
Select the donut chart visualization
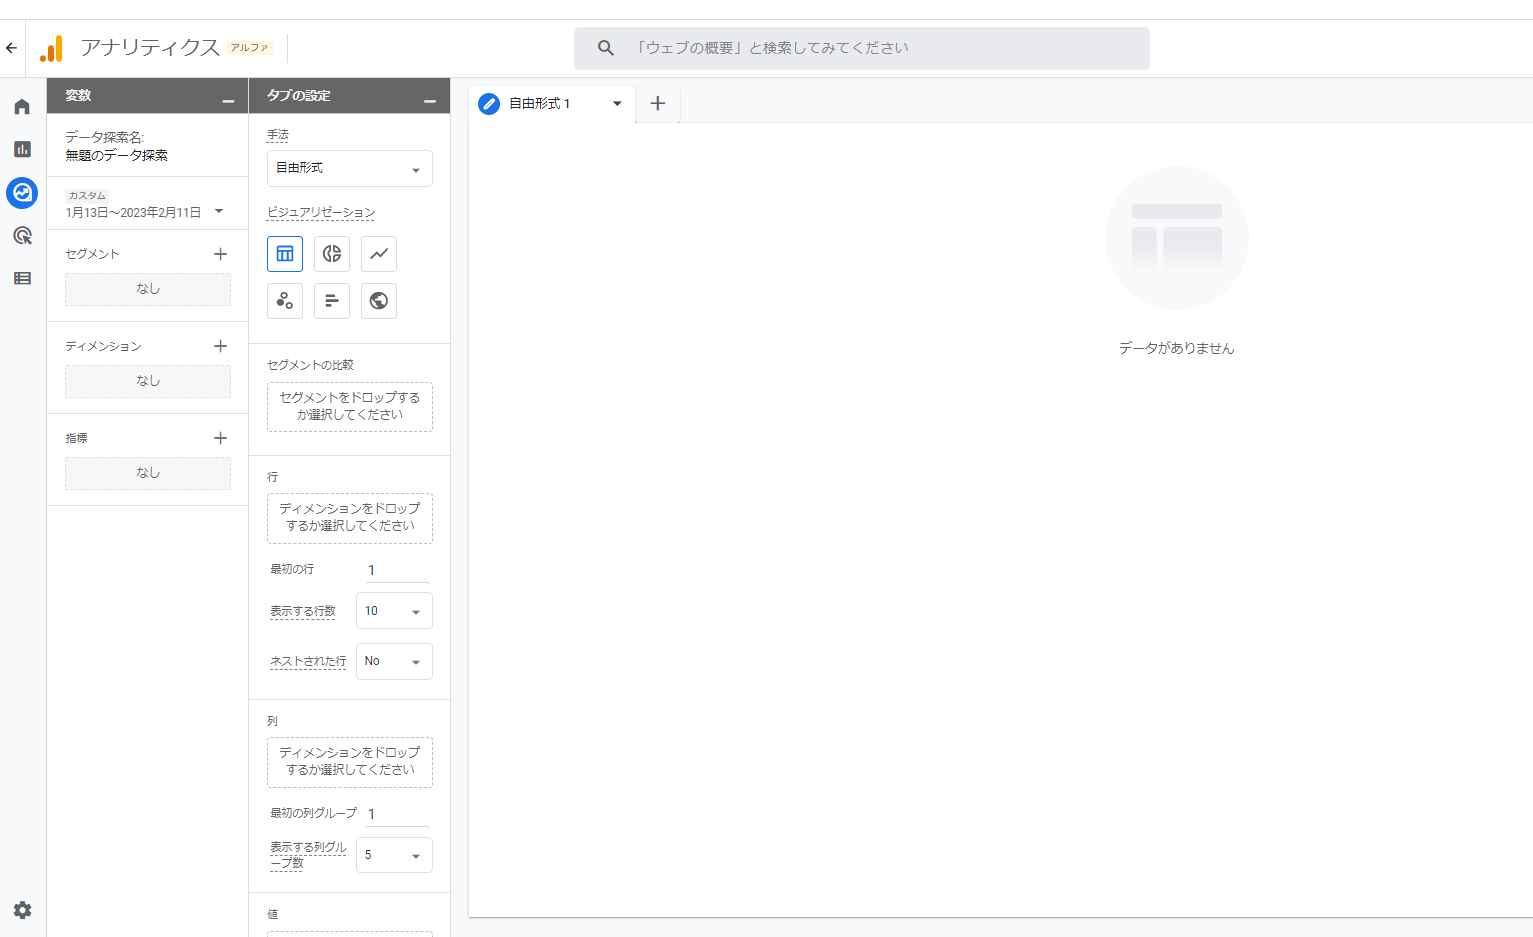click(x=332, y=254)
